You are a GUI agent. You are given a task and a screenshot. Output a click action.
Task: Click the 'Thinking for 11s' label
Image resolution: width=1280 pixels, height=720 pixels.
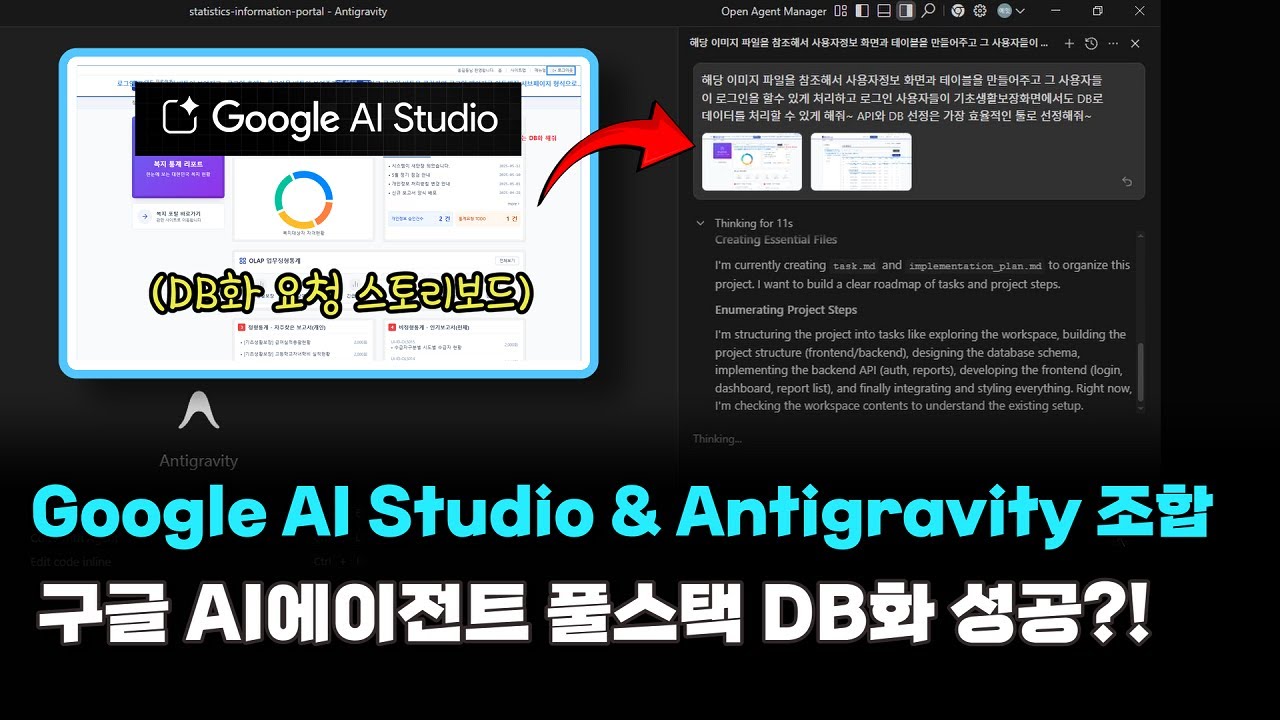tap(753, 223)
